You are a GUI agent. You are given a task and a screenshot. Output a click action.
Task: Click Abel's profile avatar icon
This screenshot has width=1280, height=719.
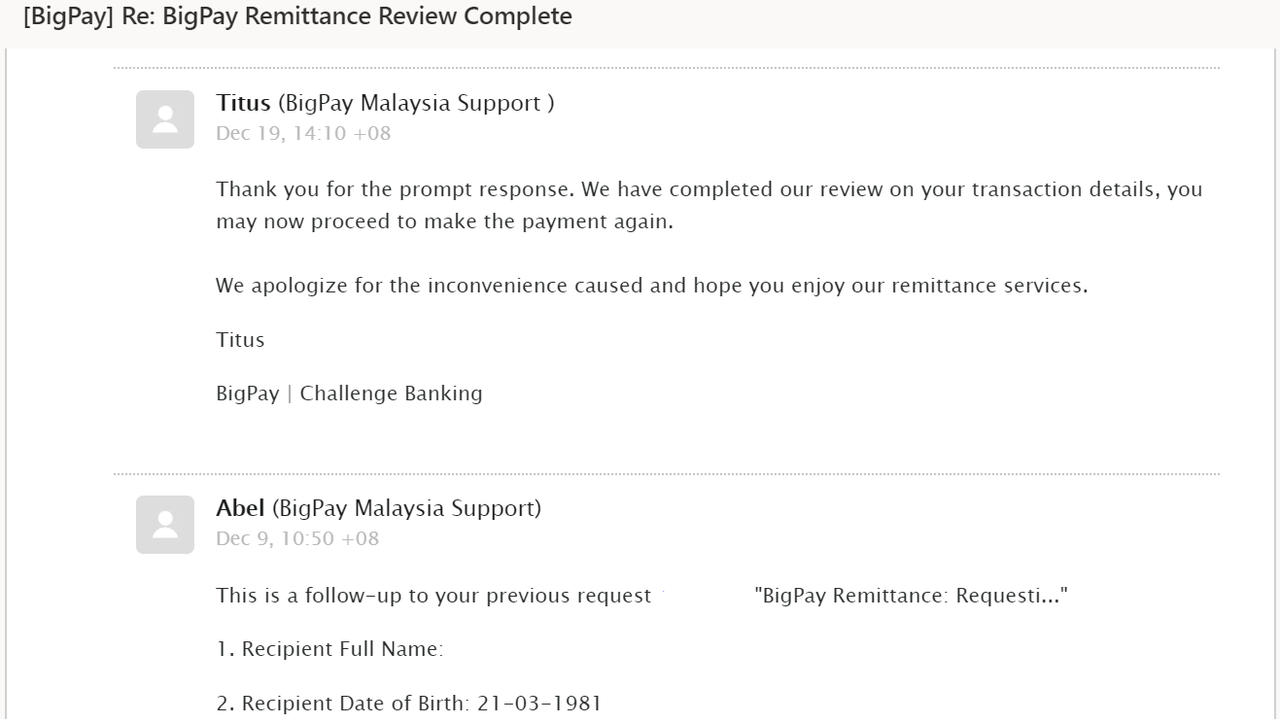(165, 524)
